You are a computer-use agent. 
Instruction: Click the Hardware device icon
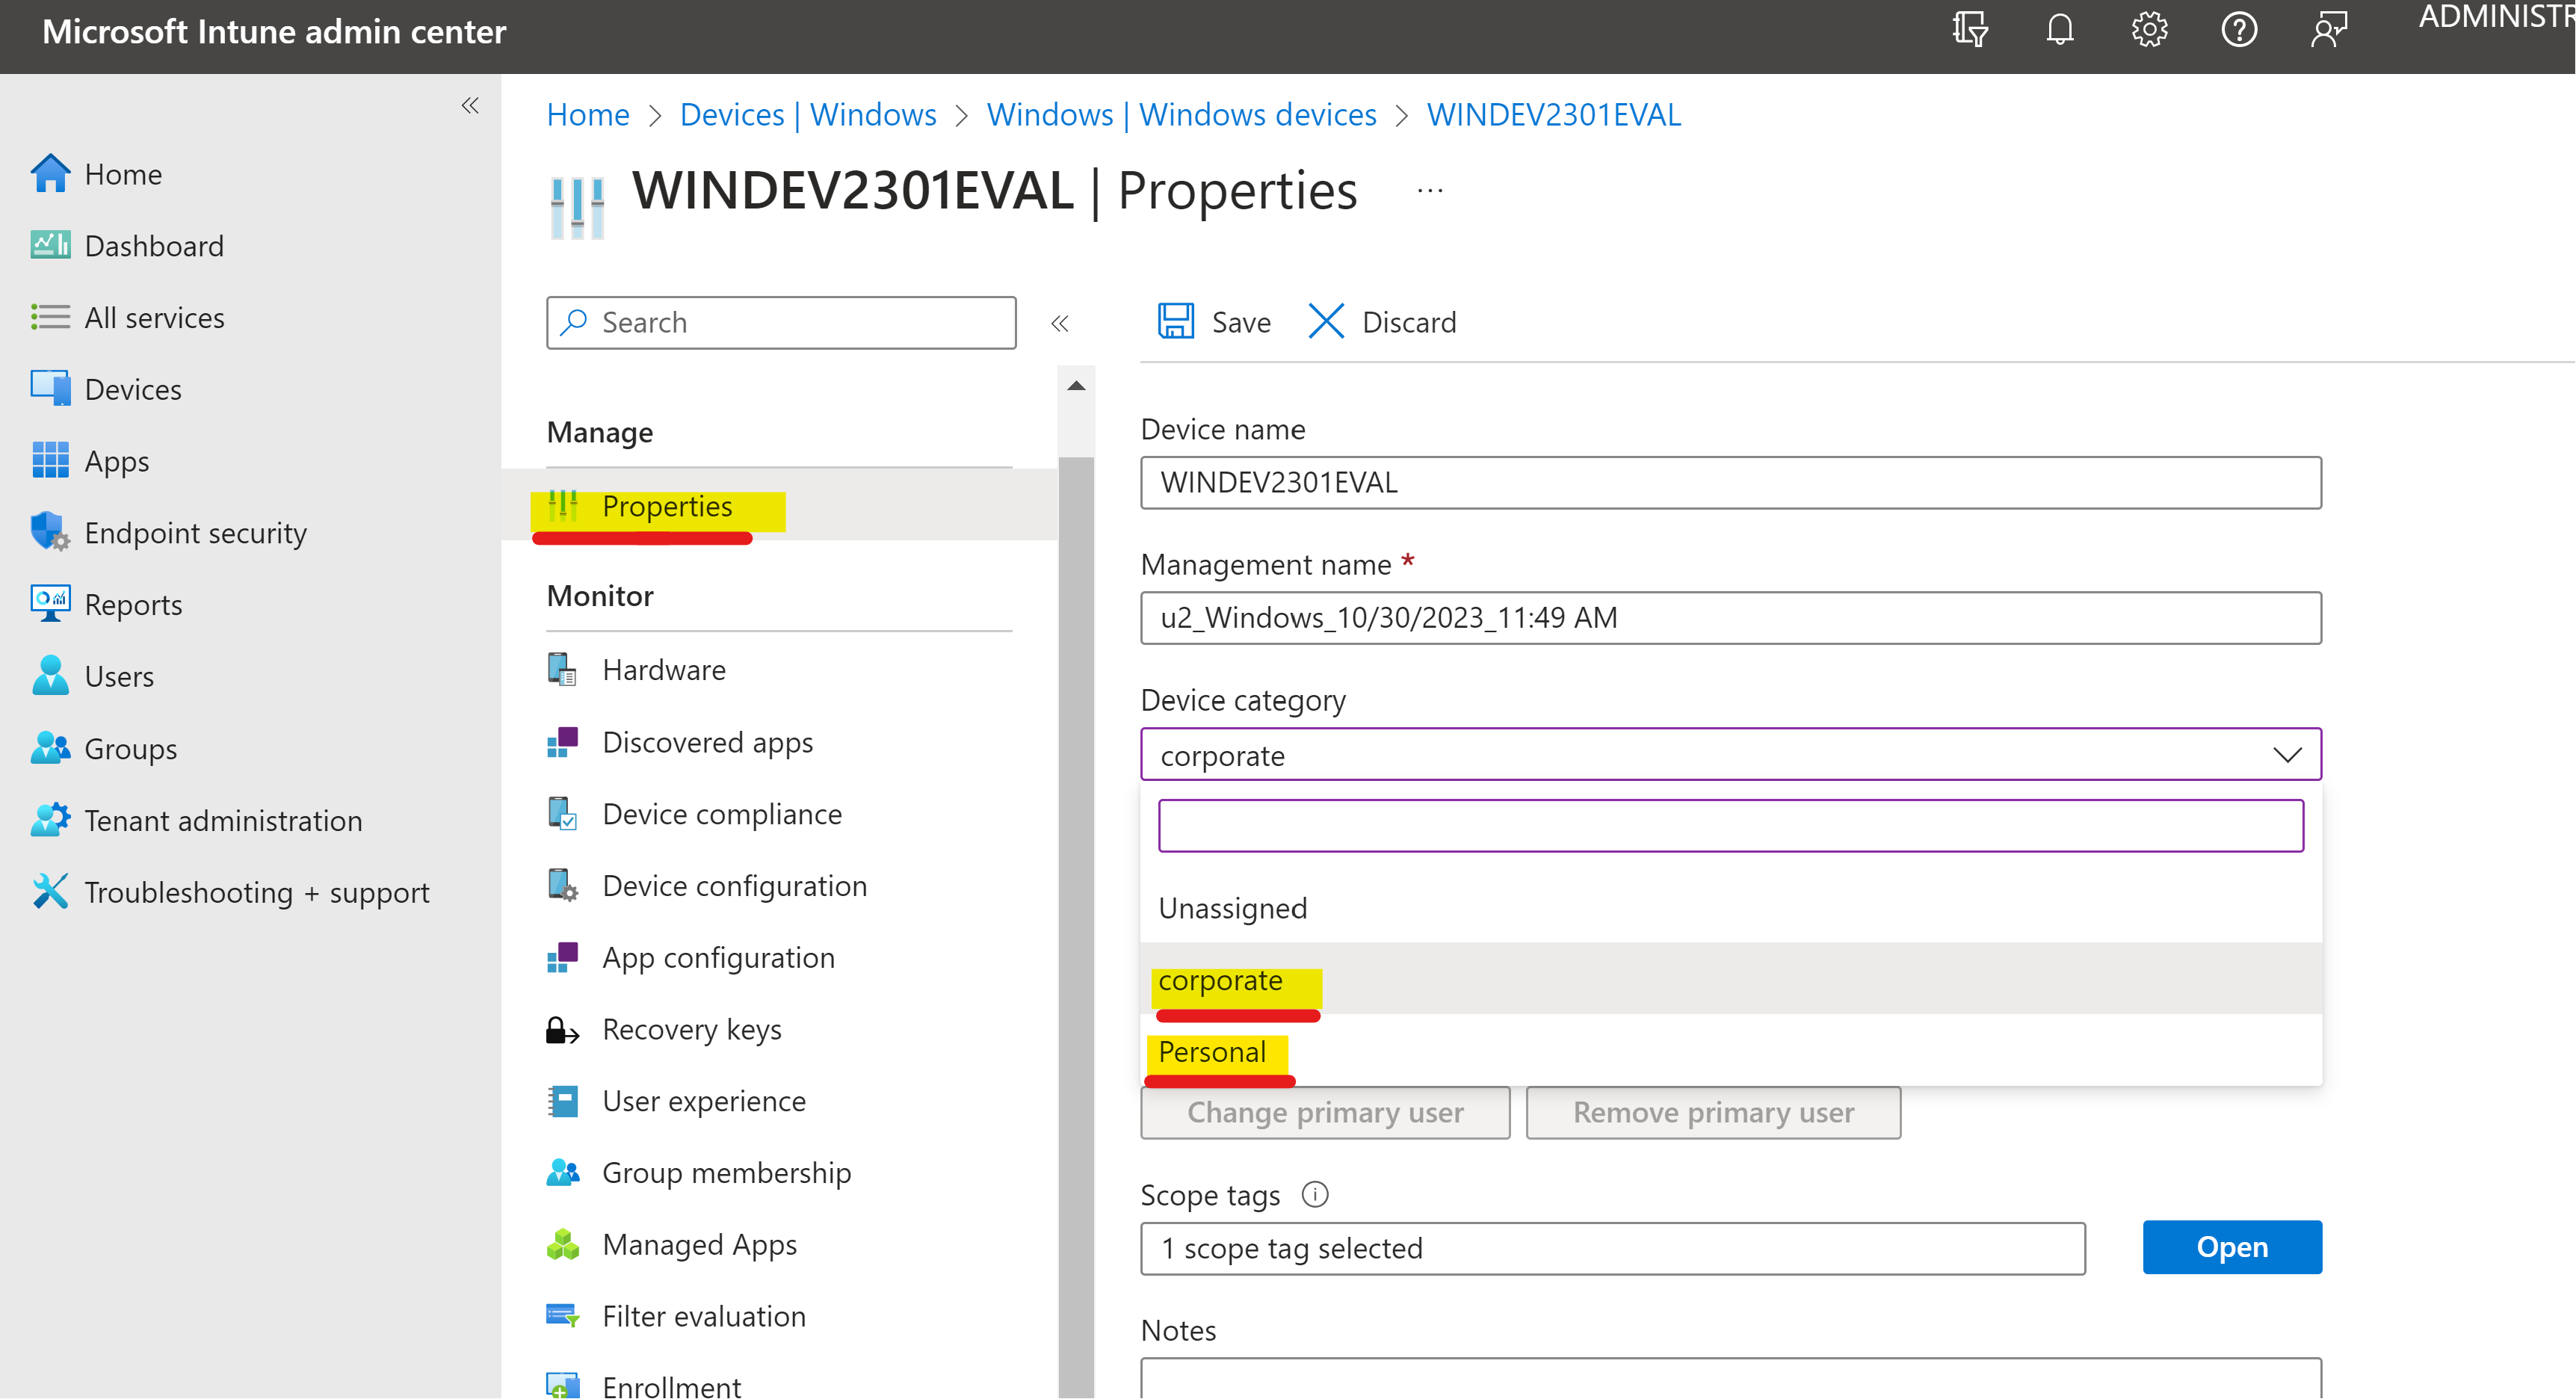pos(562,669)
